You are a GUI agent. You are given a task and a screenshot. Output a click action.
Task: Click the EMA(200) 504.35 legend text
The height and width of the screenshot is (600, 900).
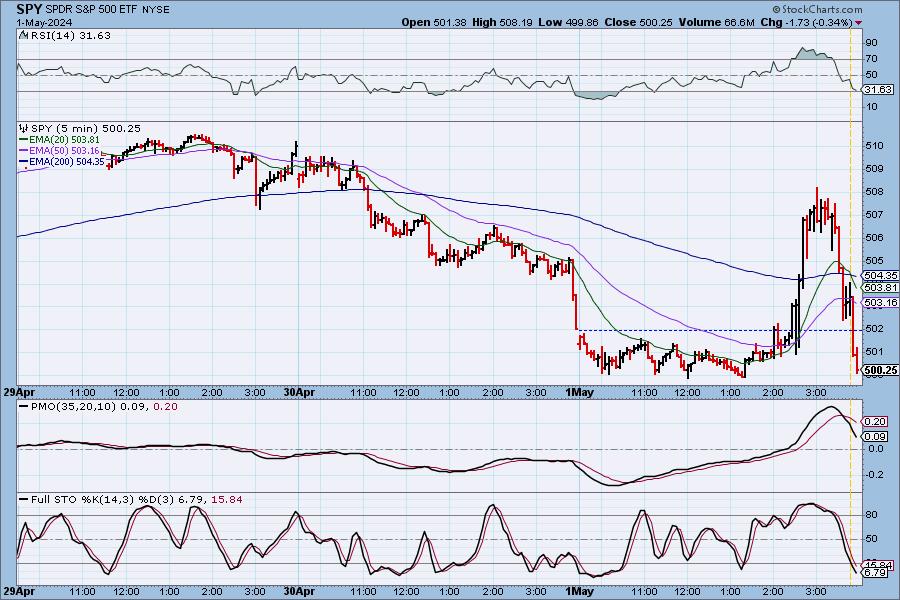[67, 162]
